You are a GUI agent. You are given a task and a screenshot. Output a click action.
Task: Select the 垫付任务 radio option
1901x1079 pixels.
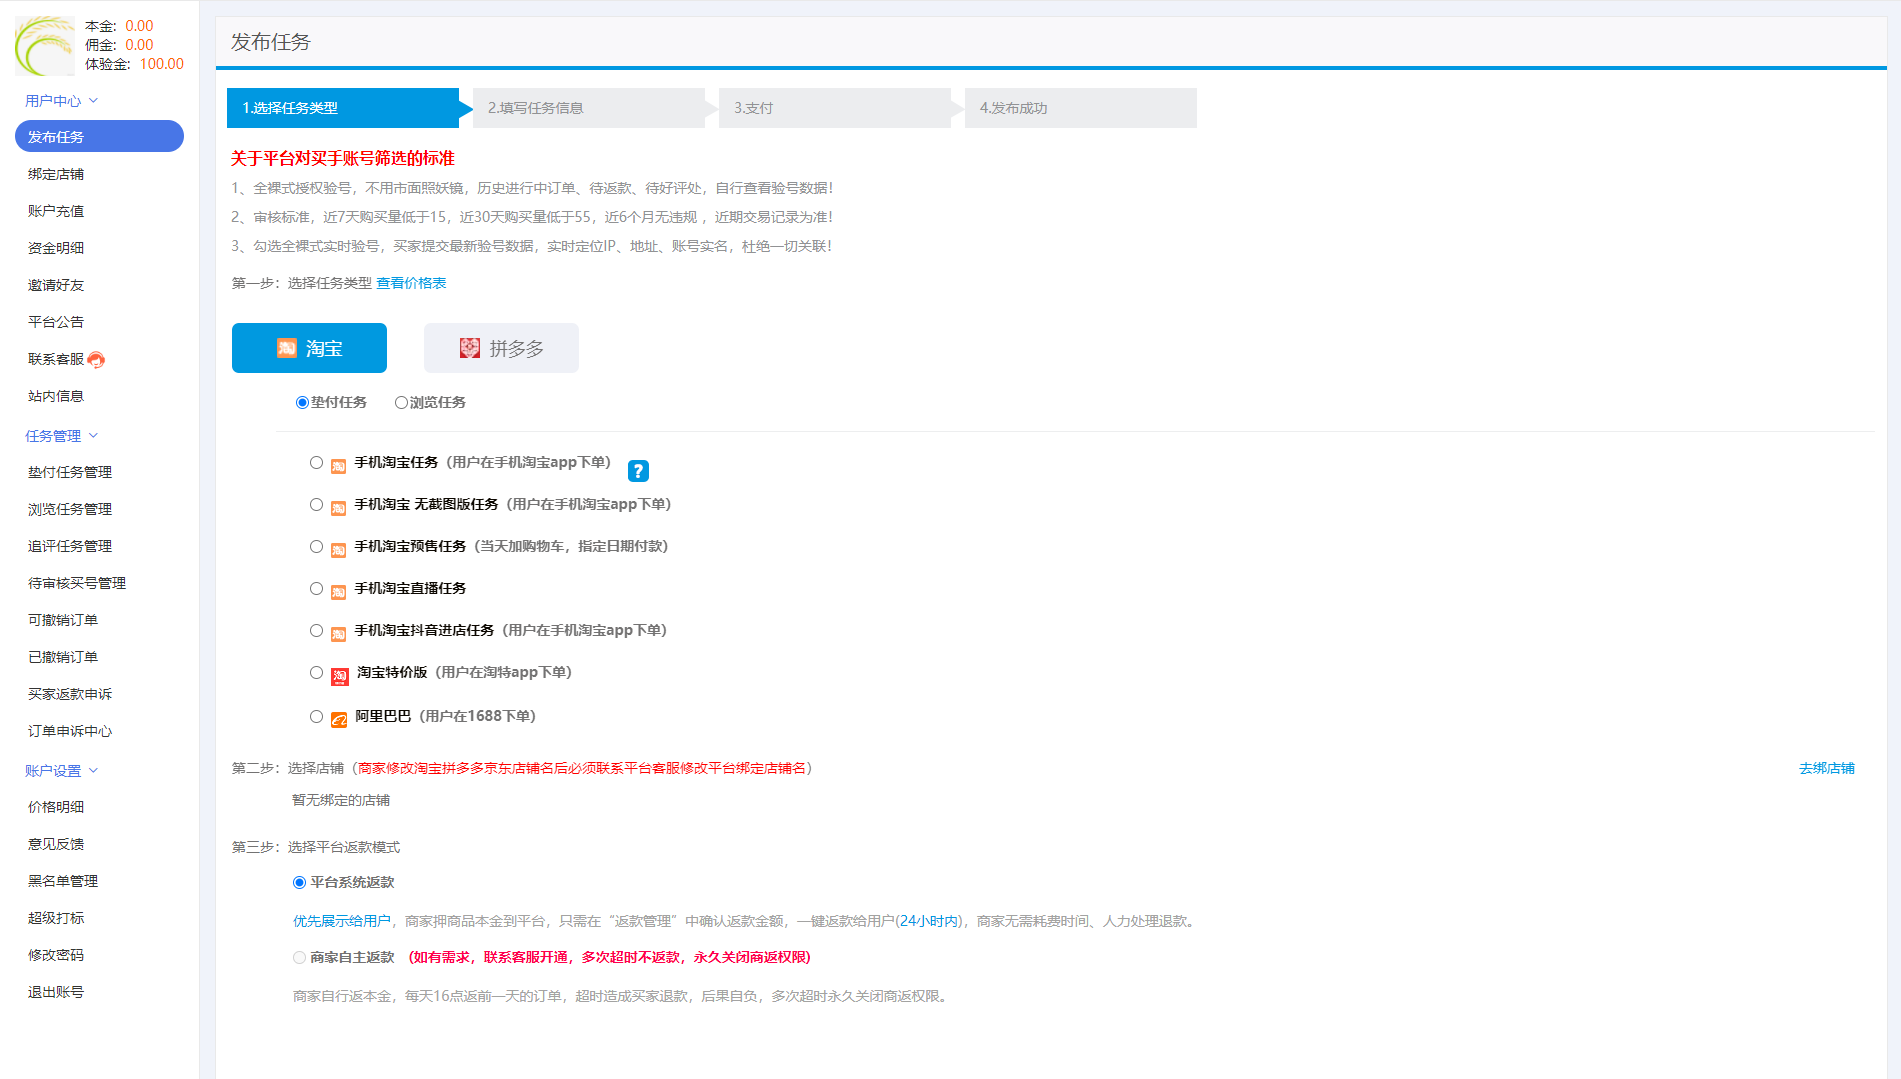(x=302, y=402)
